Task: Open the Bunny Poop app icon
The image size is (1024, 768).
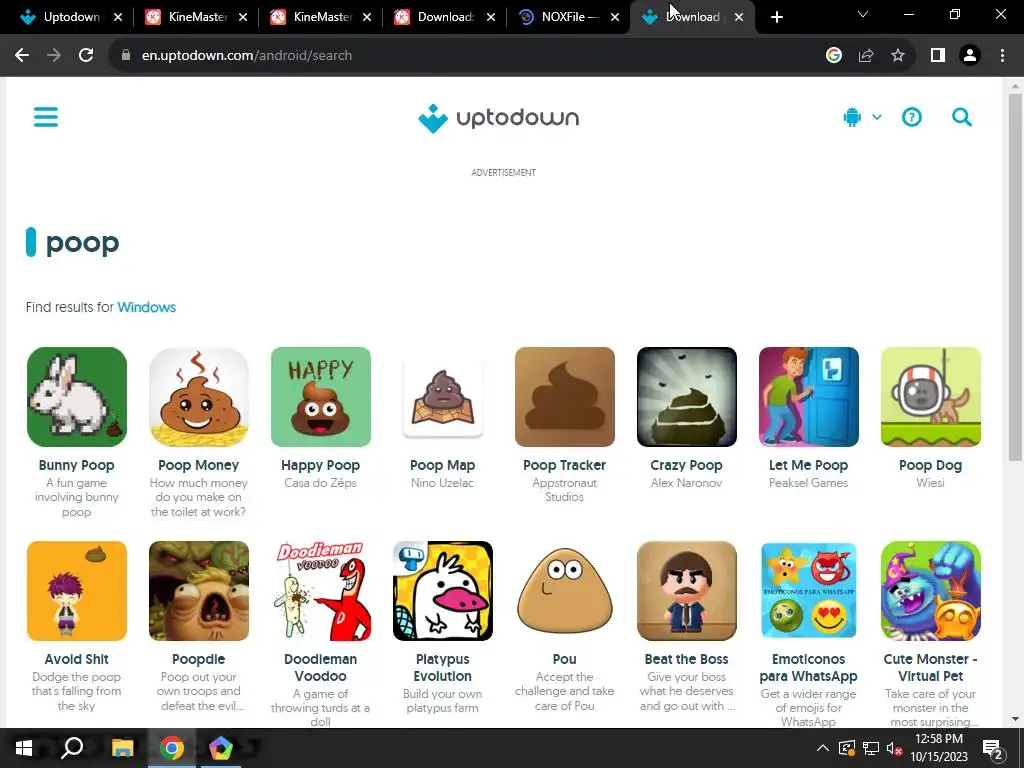Action: pos(76,397)
